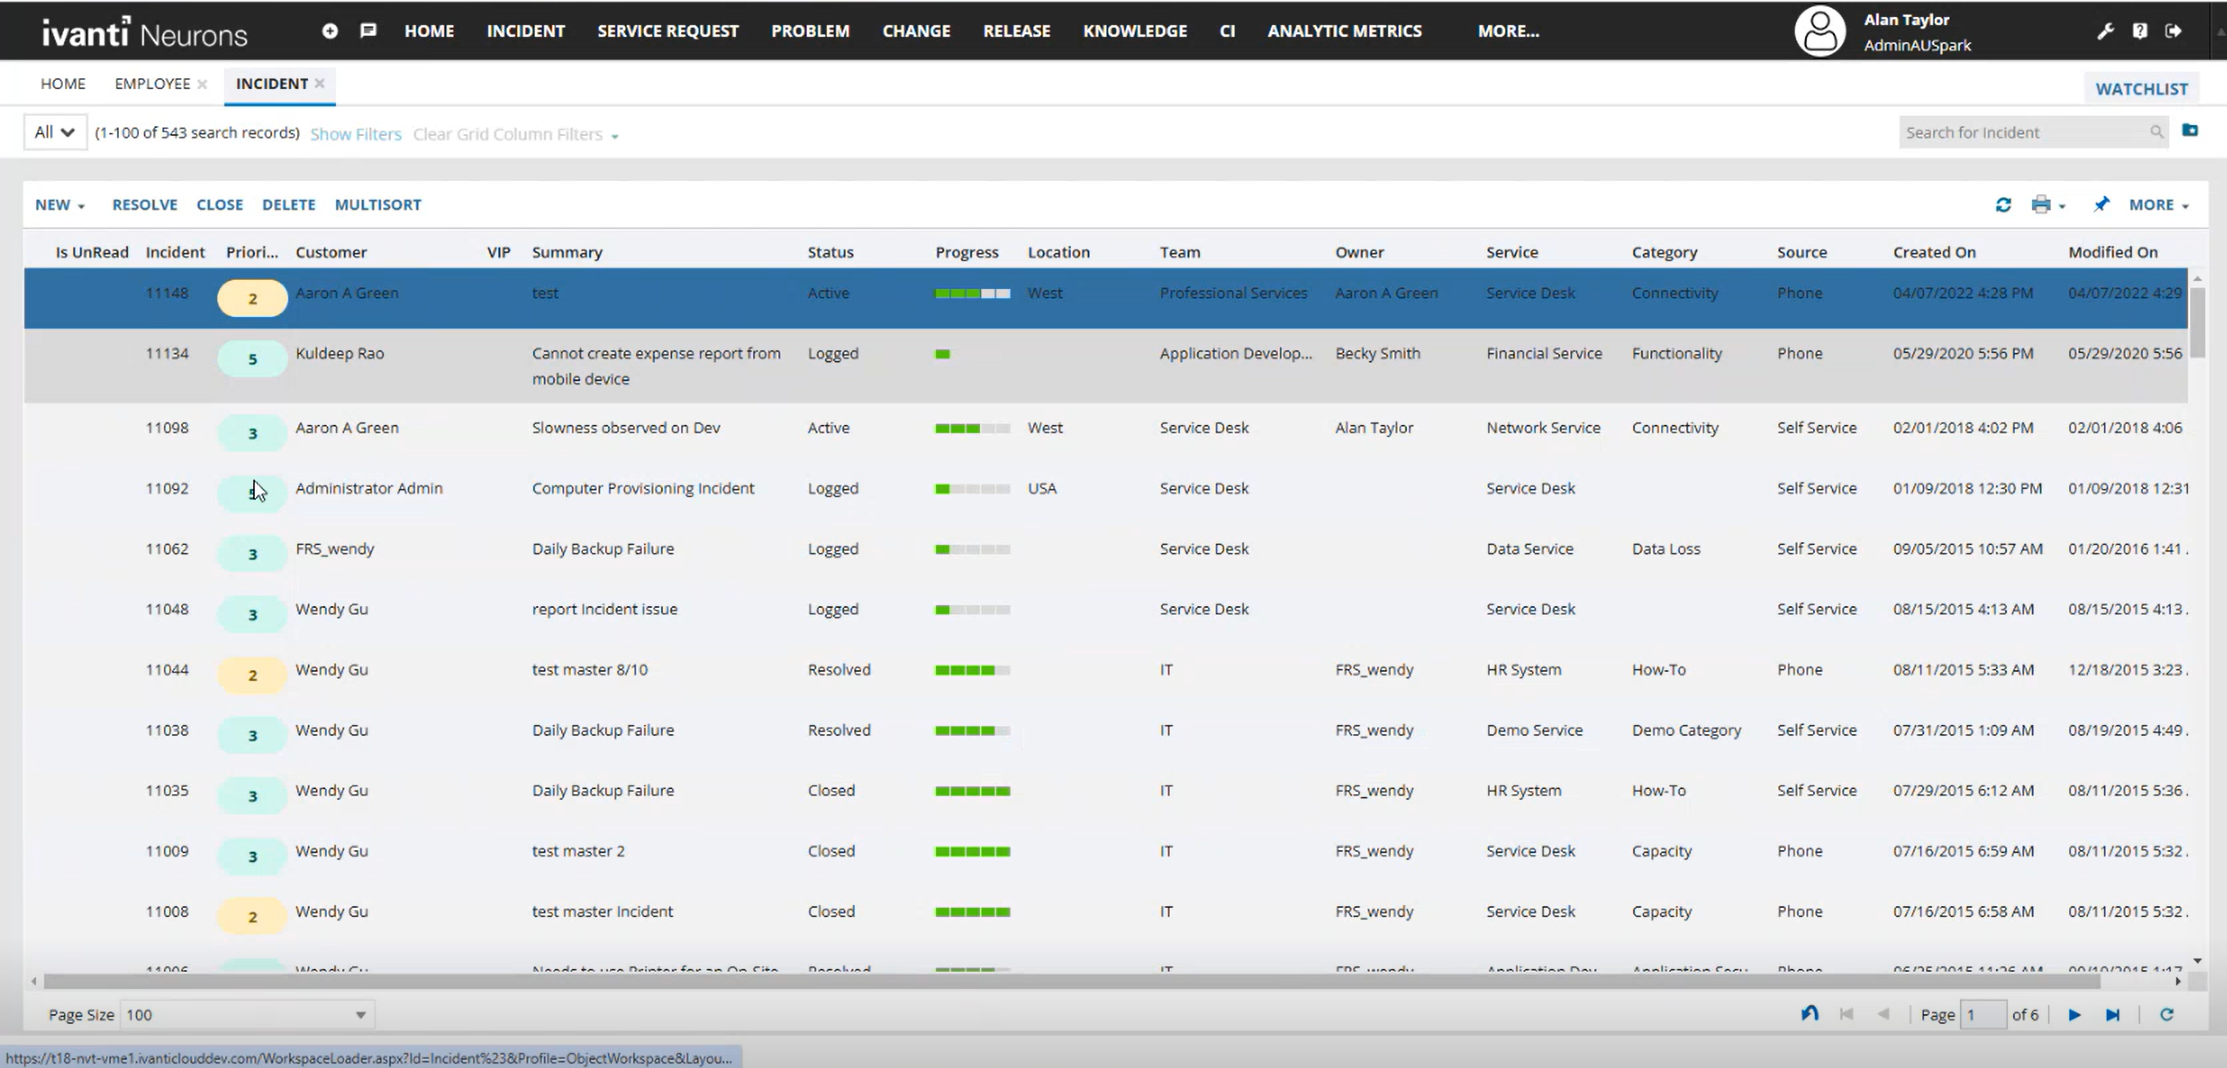Open the WATCHLIST button
Screen dimensions: 2227x1068
[2141, 89]
